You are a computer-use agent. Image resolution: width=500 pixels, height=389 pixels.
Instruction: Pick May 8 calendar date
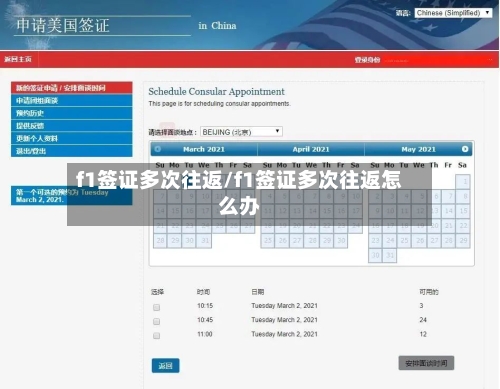[463, 196]
